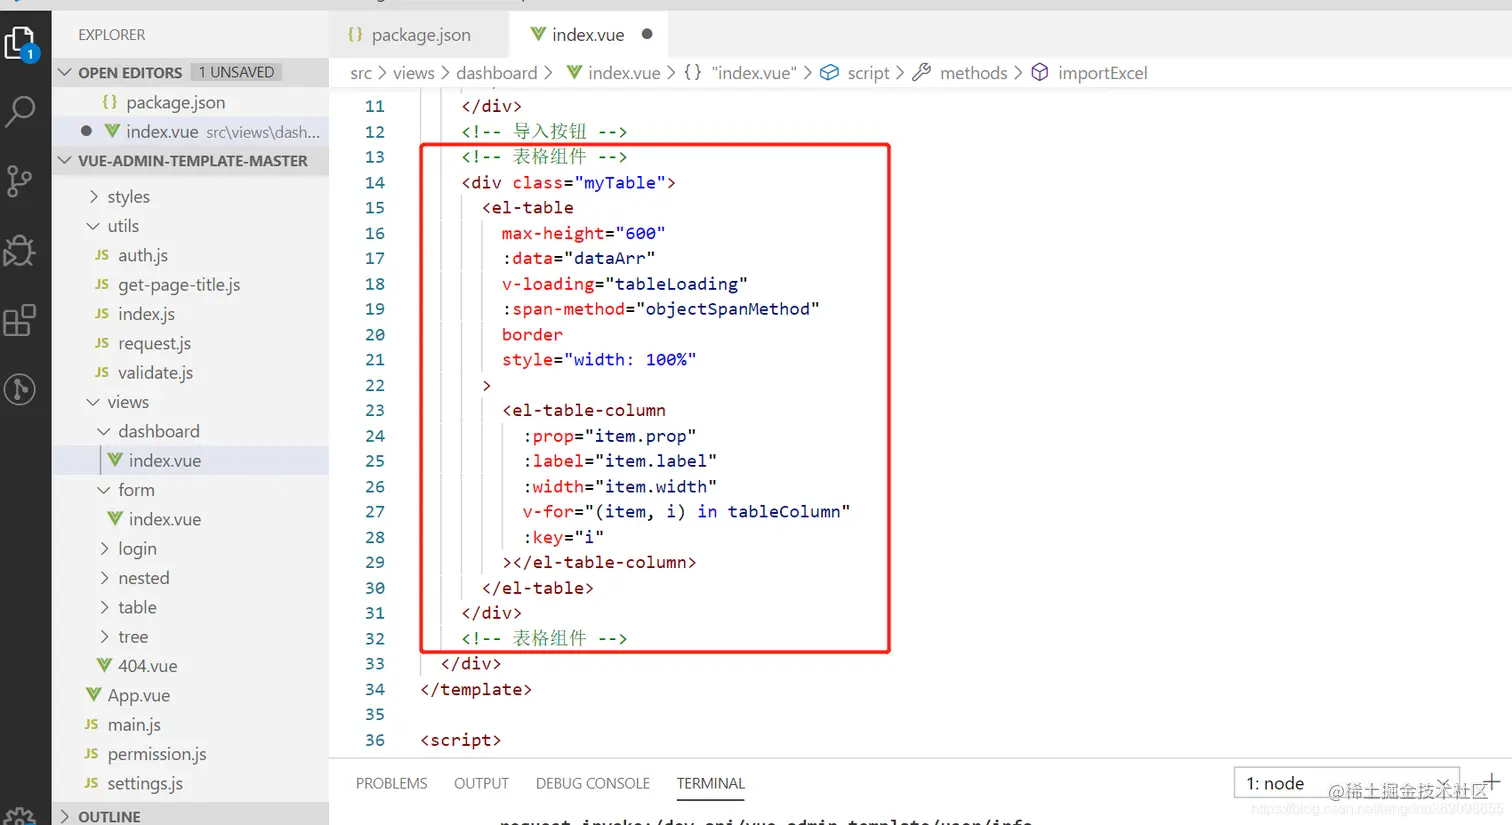The image size is (1512, 825).
Task: Open the Extensions view icon
Action: (x=20, y=320)
